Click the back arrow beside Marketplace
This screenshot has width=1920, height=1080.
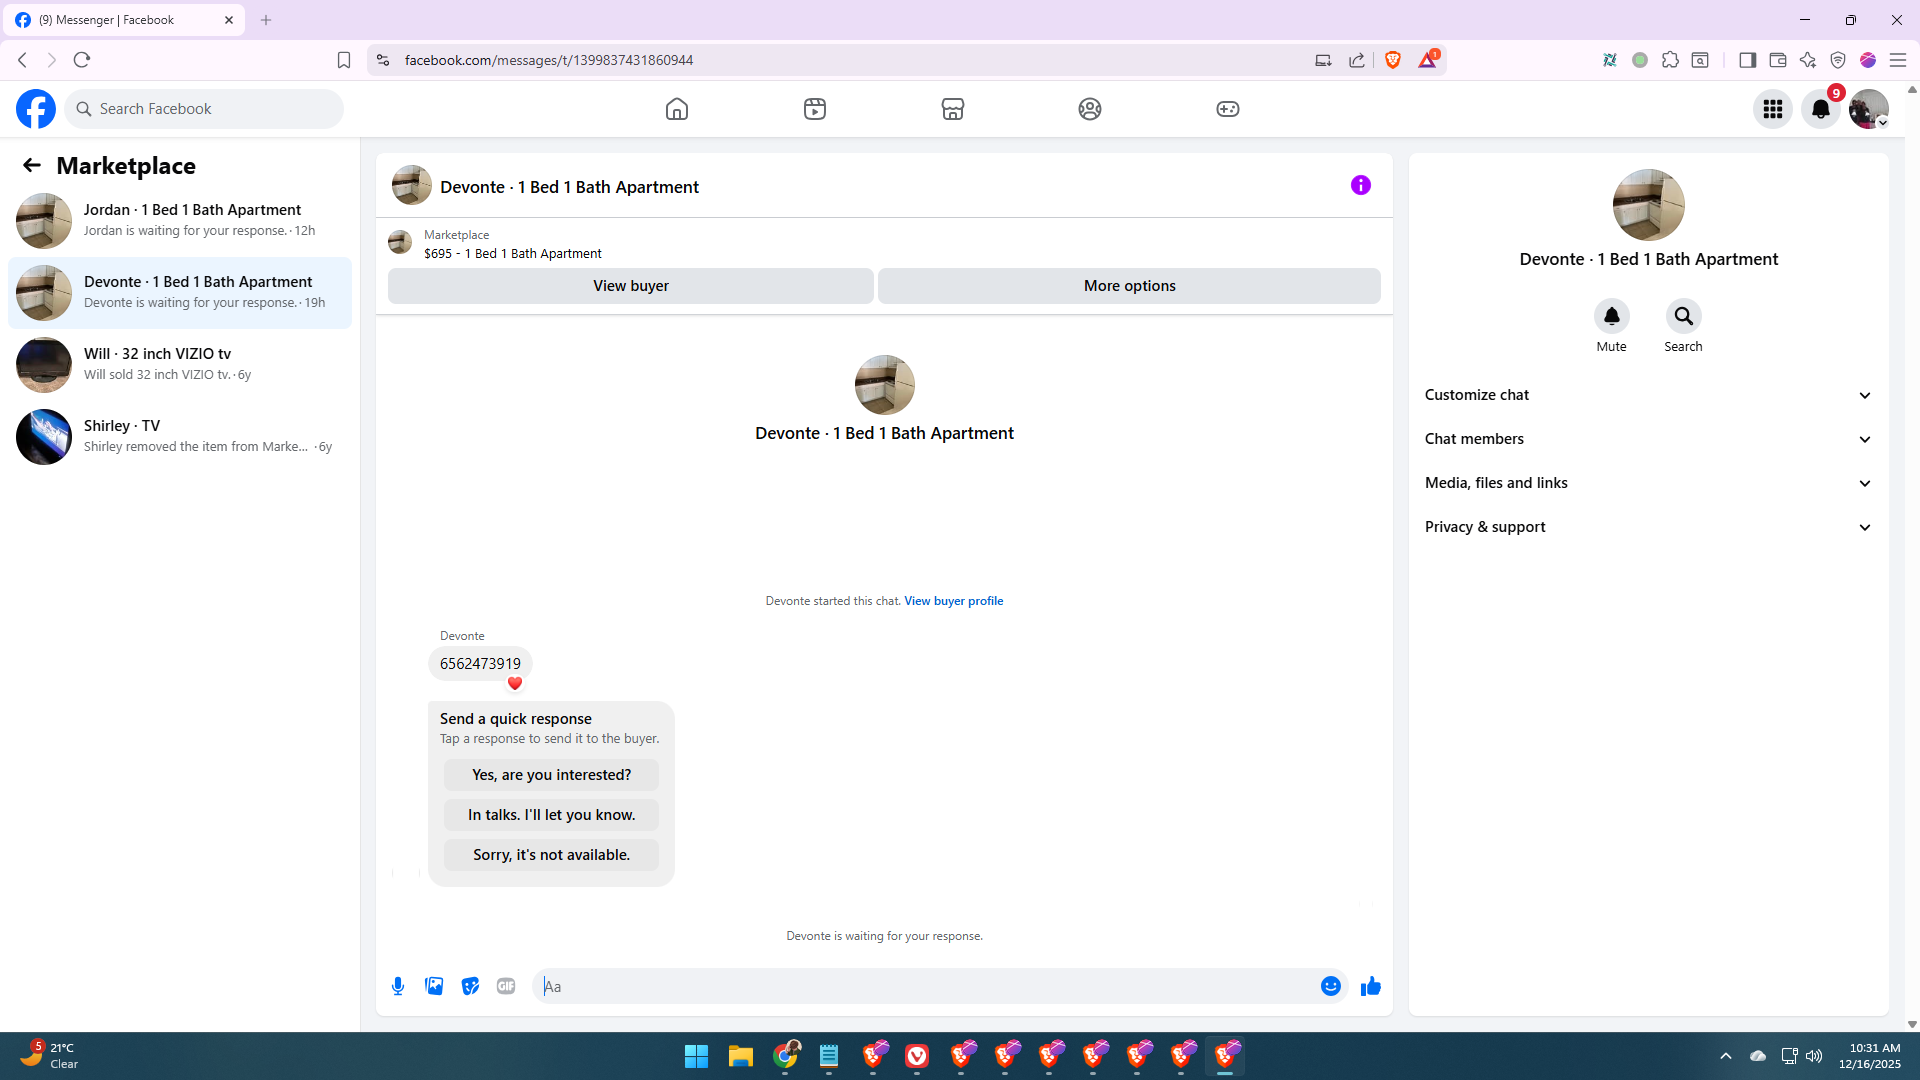pyautogui.click(x=32, y=165)
